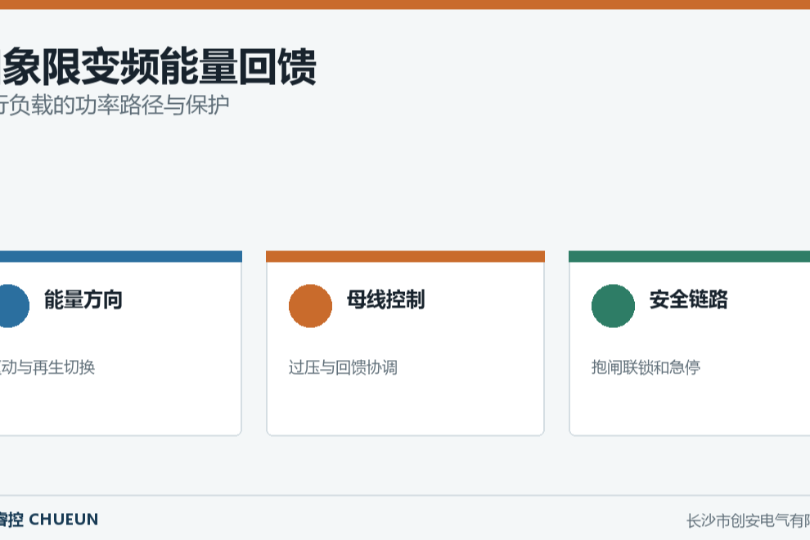Select the 能量方向 card heading
The width and height of the screenshot is (810, 540).
click(x=83, y=300)
